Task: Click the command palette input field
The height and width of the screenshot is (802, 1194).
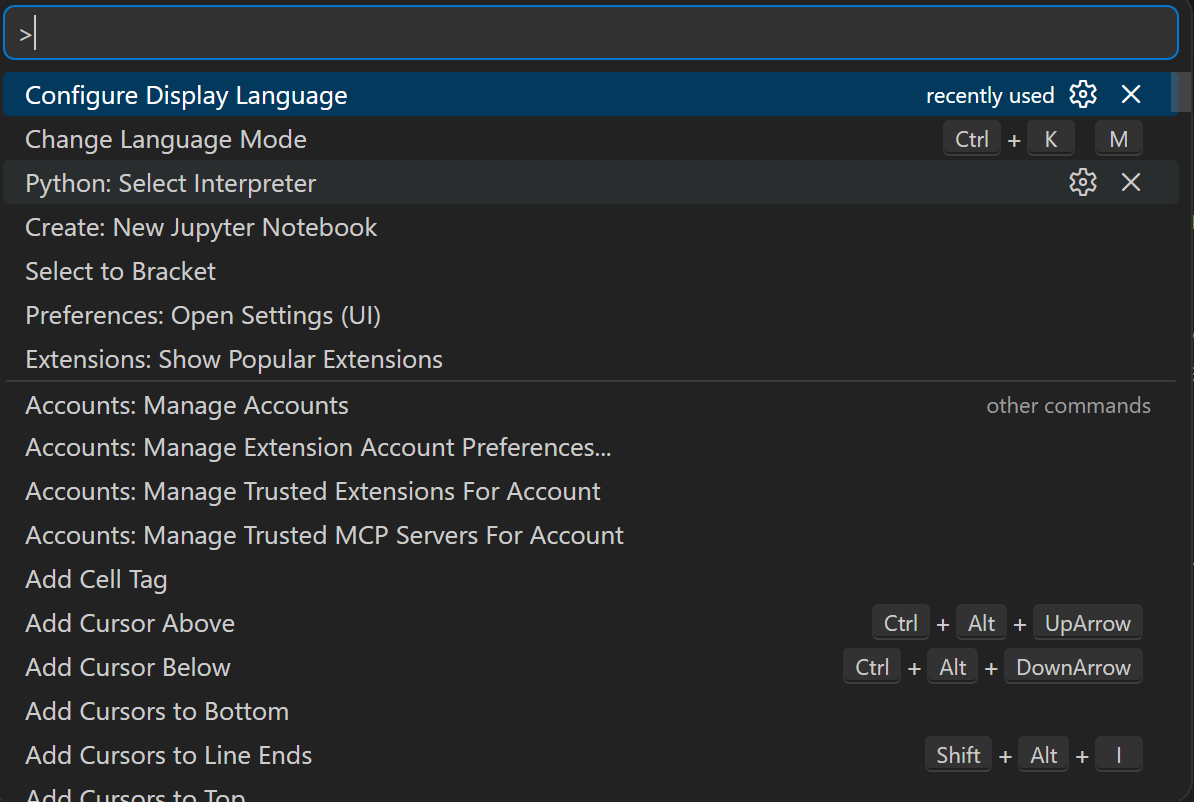Action: [x=591, y=34]
